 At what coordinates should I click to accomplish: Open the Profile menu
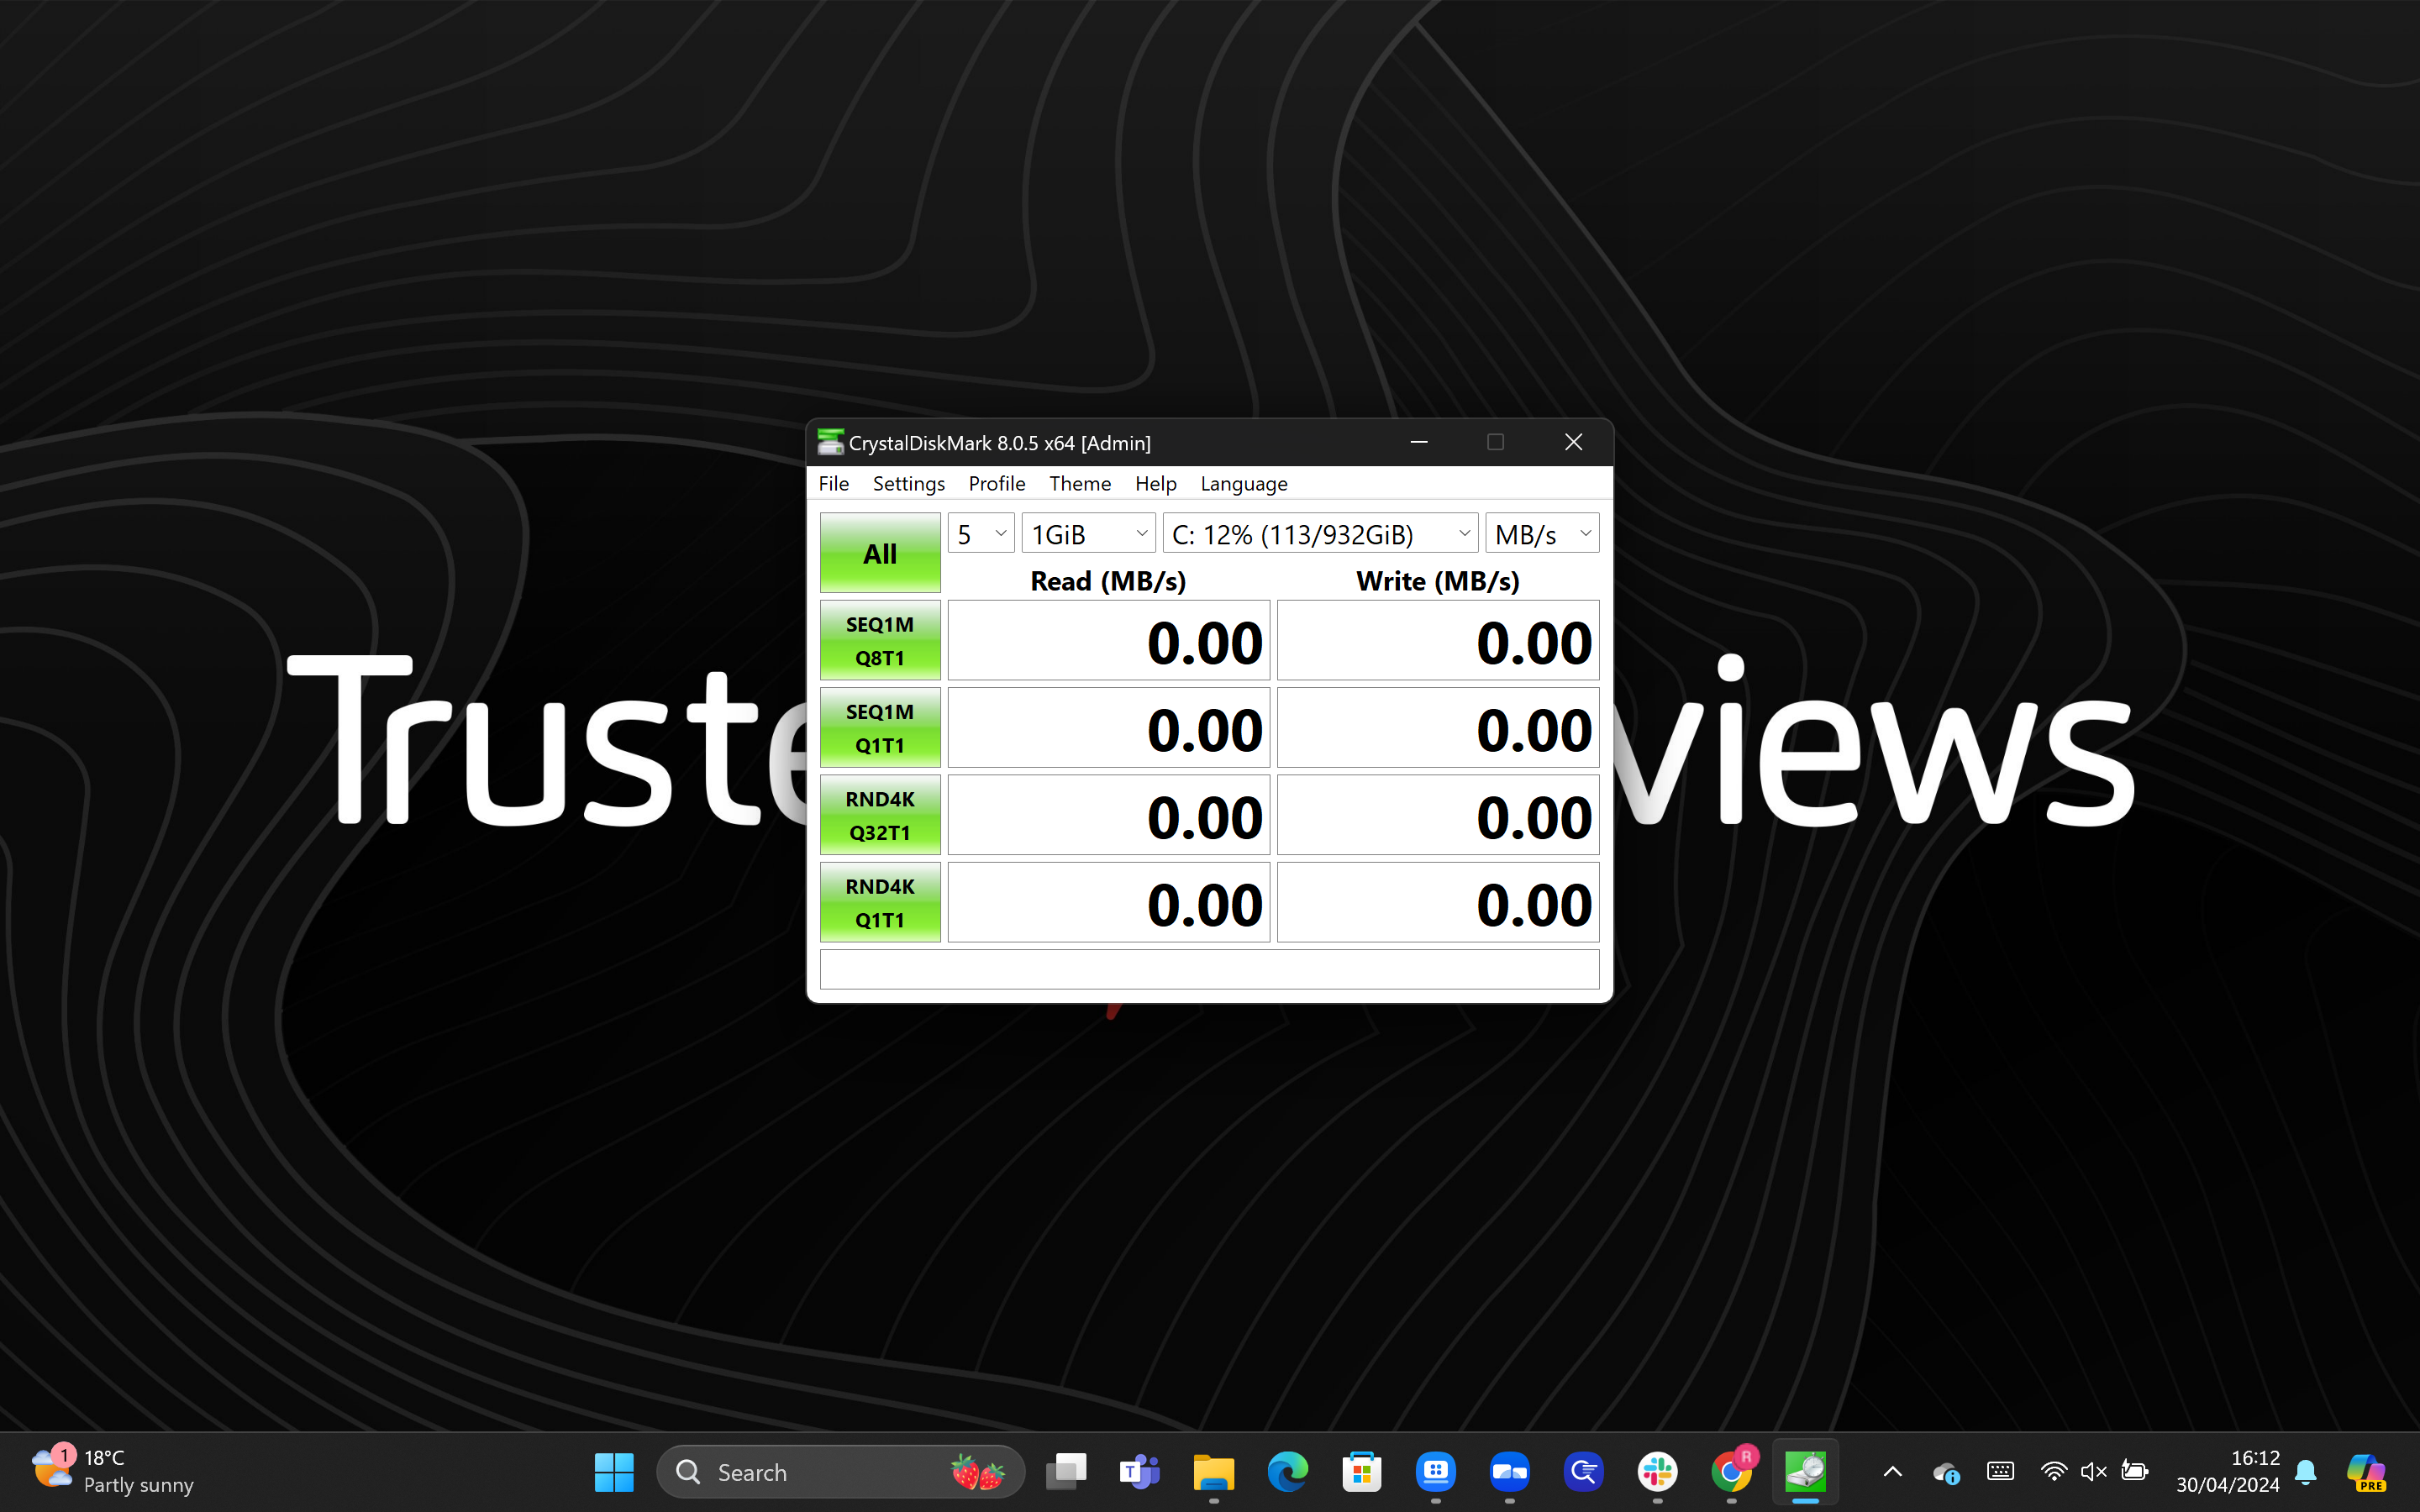coord(996,484)
